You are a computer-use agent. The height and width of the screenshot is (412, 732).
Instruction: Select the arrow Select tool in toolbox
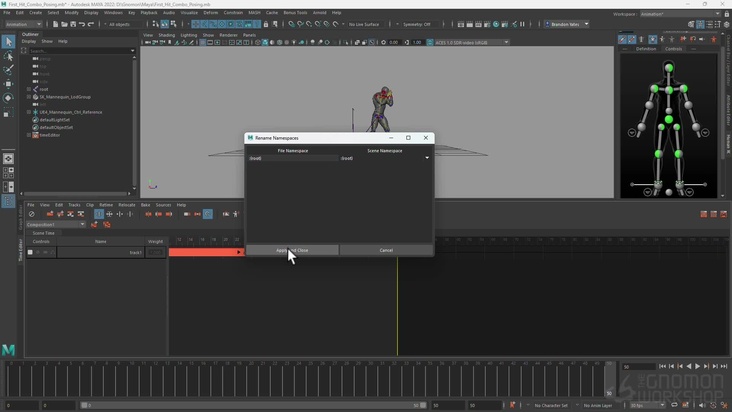point(8,42)
